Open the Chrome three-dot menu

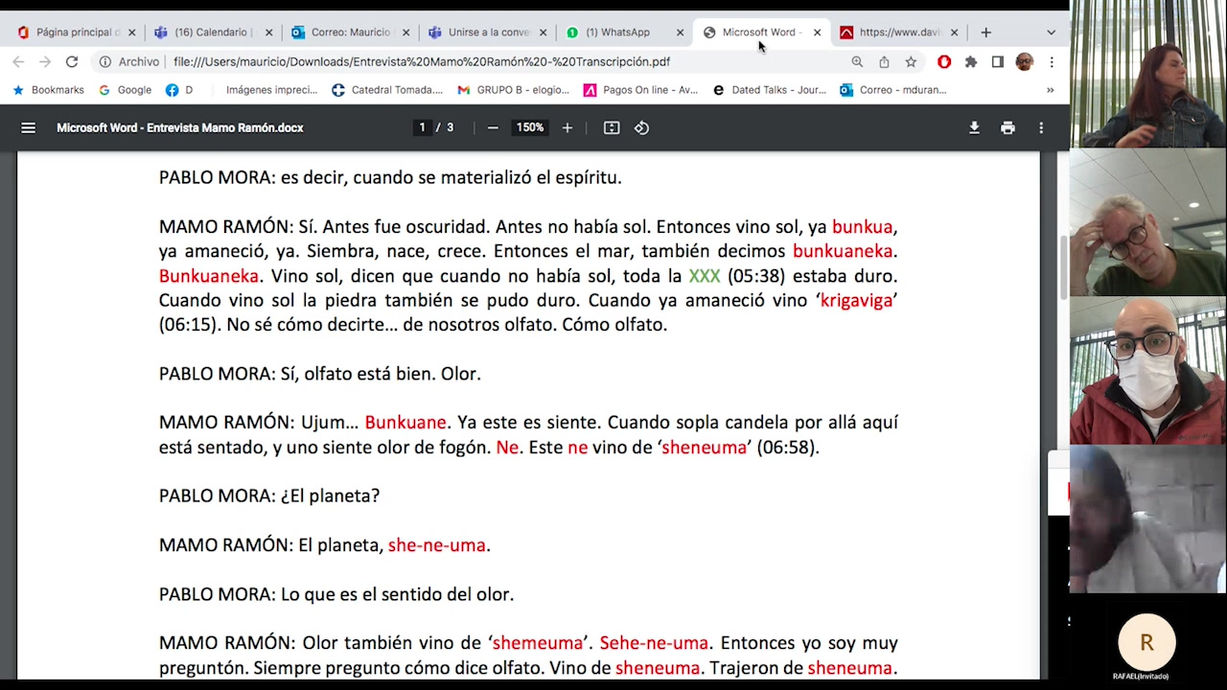1051,62
